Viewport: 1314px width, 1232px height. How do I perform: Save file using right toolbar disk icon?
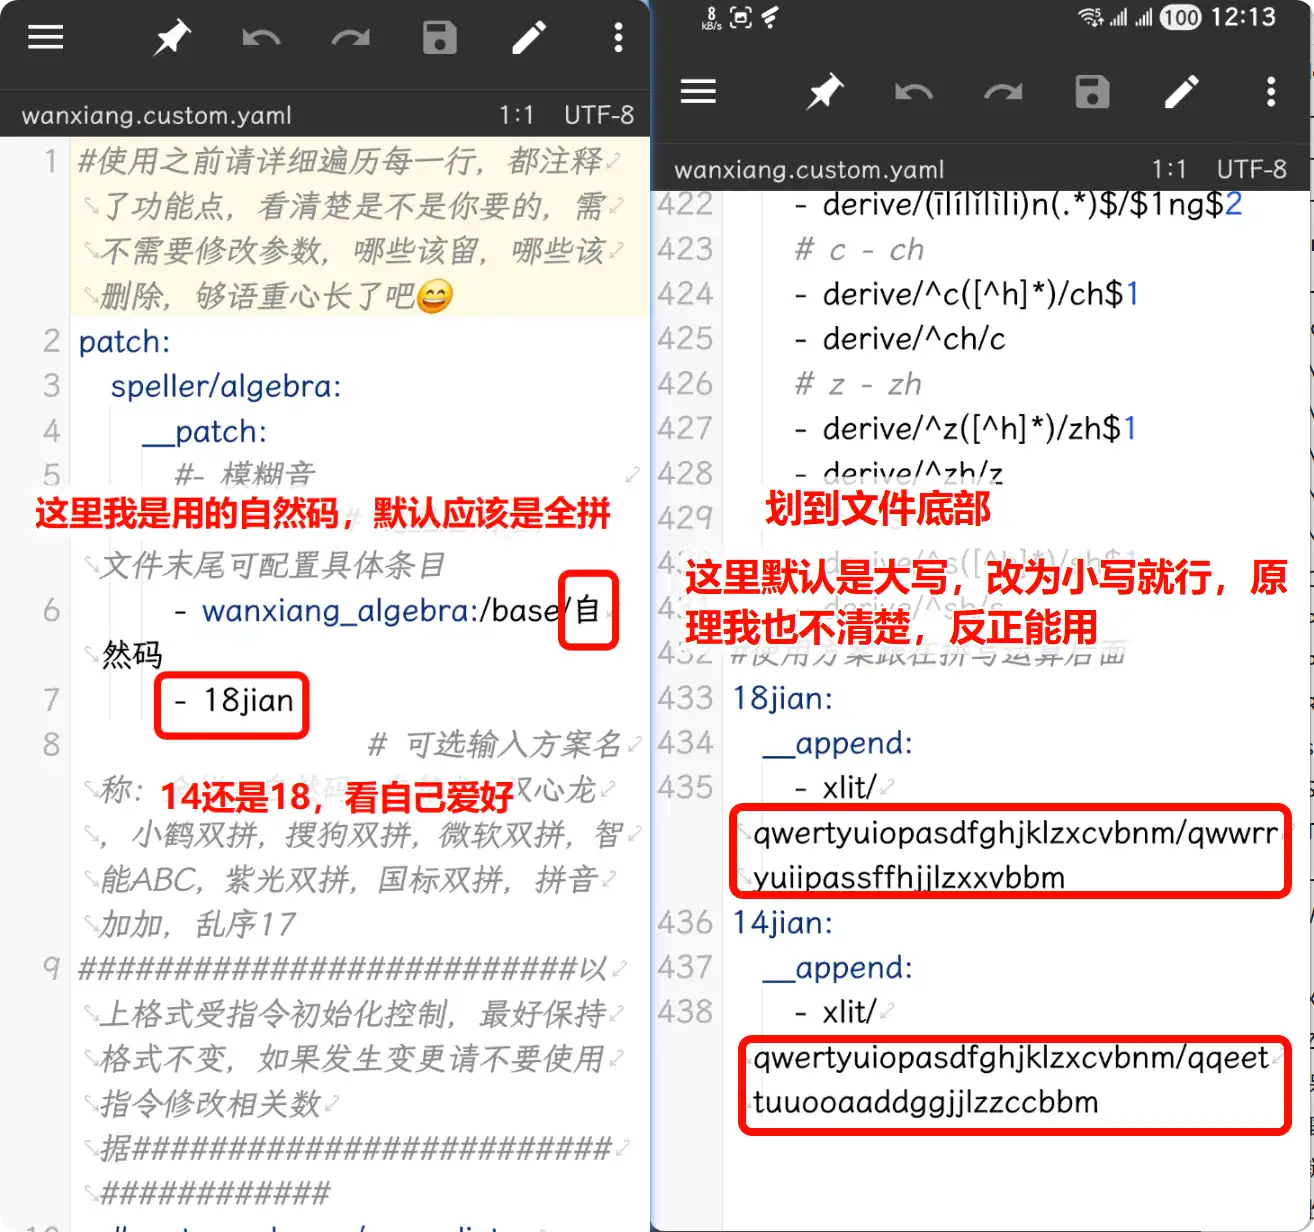(1092, 93)
